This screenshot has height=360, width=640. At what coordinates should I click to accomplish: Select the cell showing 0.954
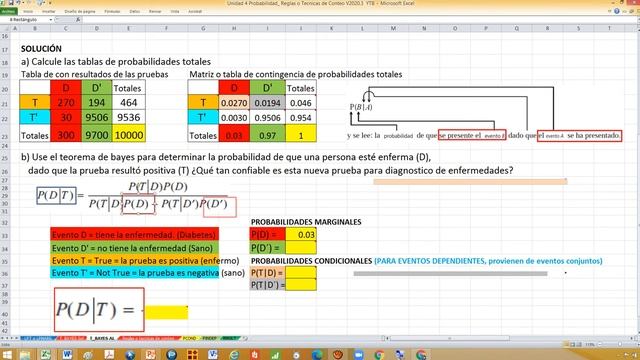(x=301, y=118)
